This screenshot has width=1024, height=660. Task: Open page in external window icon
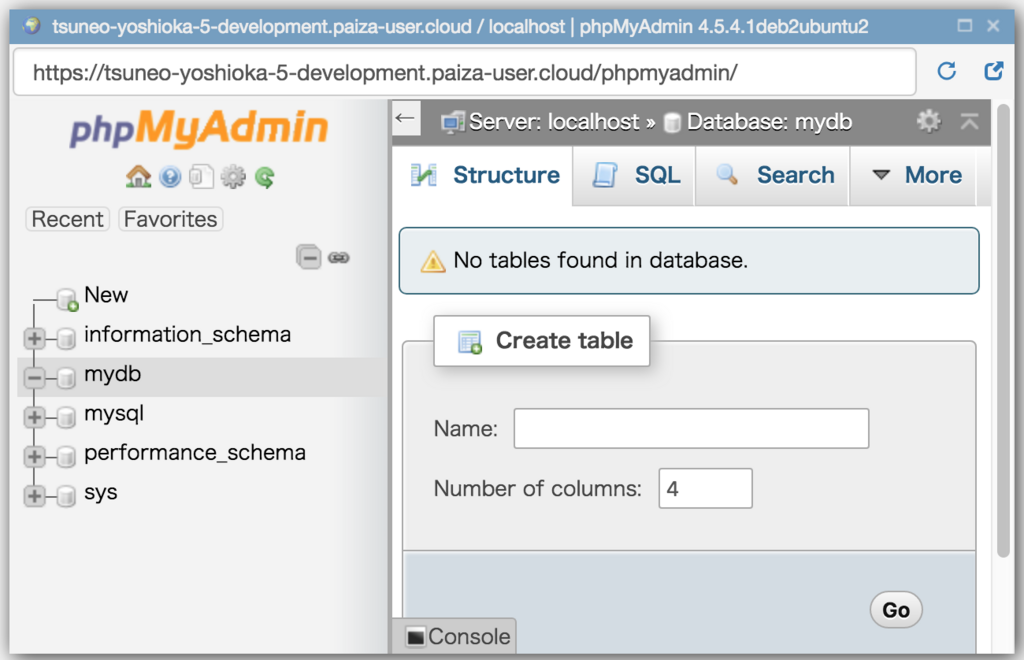(993, 71)
